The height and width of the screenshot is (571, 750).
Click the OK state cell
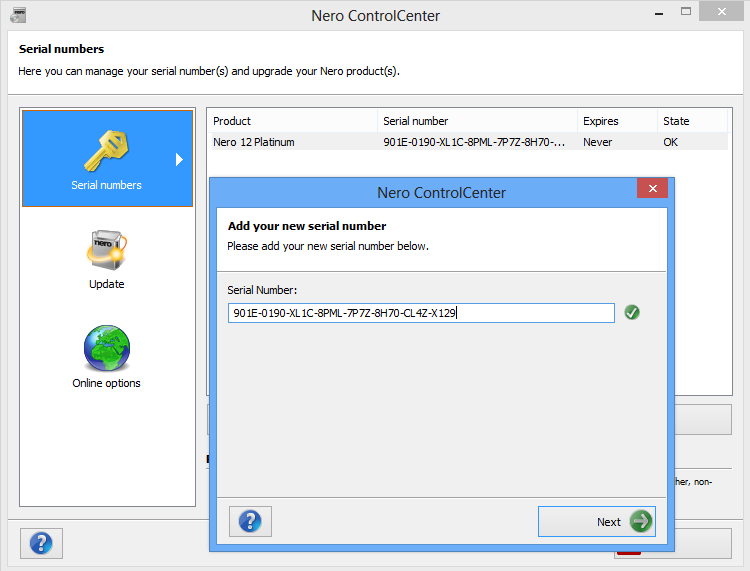coord(670,142)
